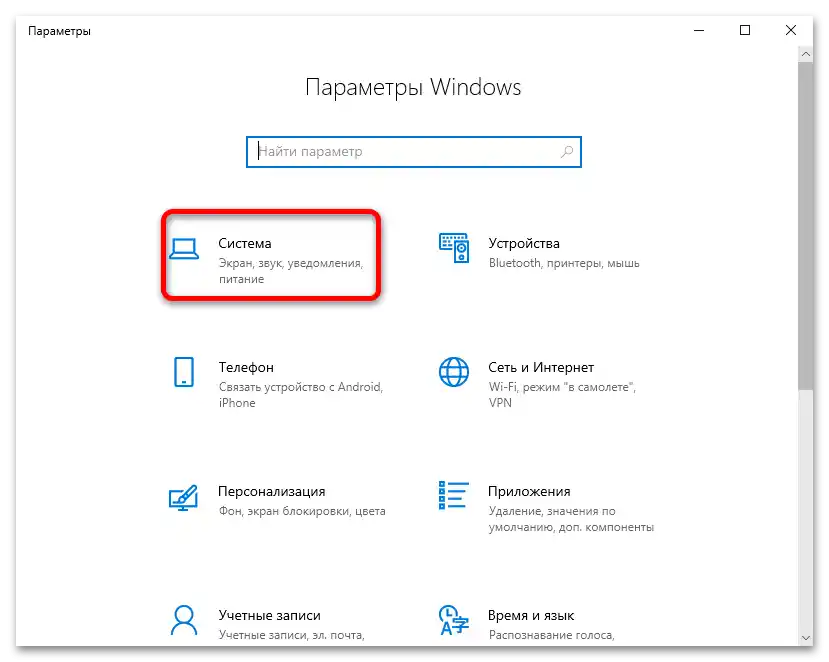Image resolution: width=829 pixels, height=662 pixels.
Task: Focus the Найти параметр search field
Action: [x=414, y=152]
